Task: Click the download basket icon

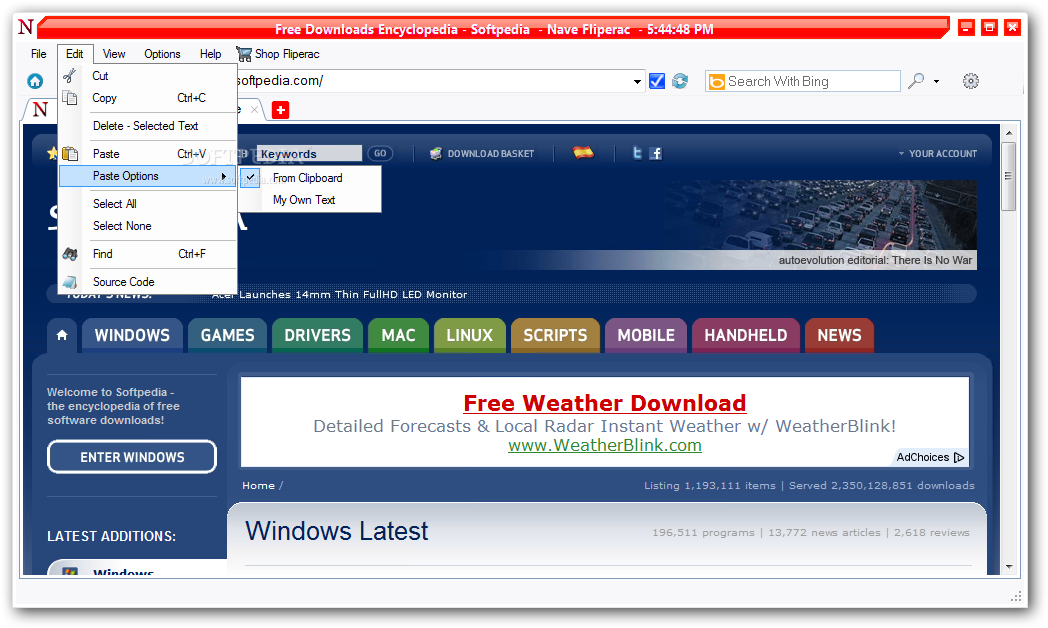Action: 436,154
